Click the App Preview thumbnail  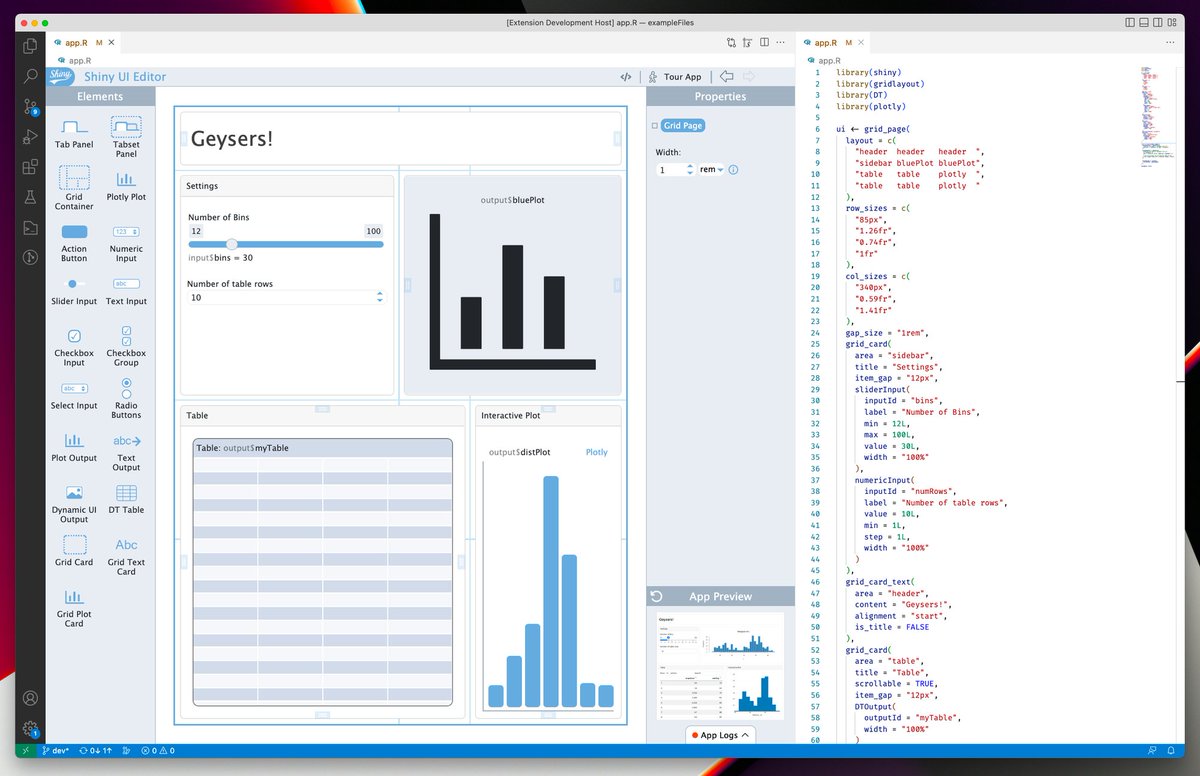[x=720, y=666]
